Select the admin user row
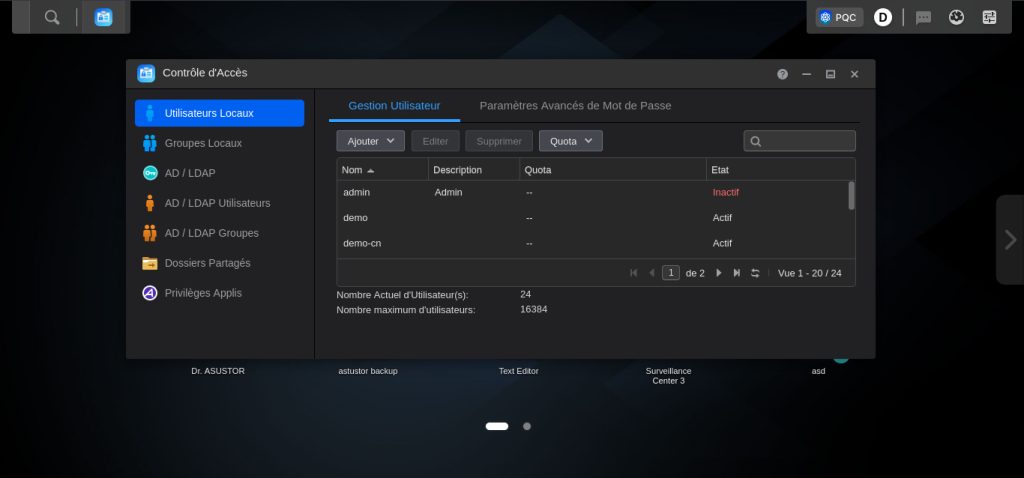Image resolution: width=1024 pixels, height=478 pixels. click(592, 193)
